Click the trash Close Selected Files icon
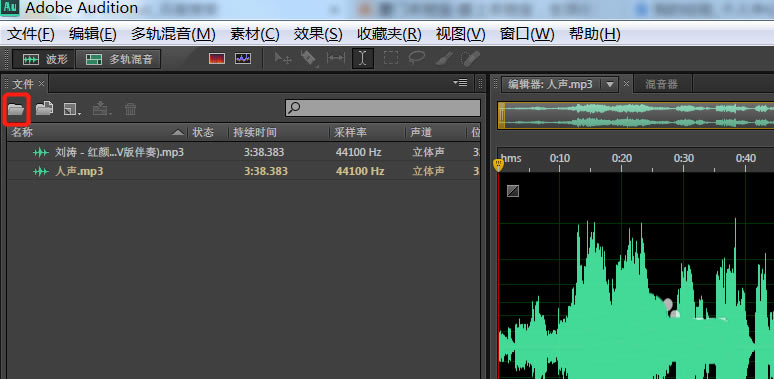774x379 pixels. [x=130, y=109]
